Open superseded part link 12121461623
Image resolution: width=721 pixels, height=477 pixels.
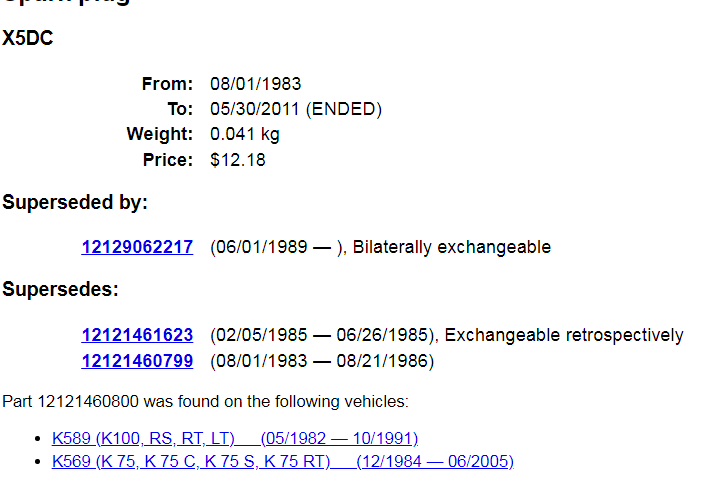pyautogui.click(x=137, y=335)
